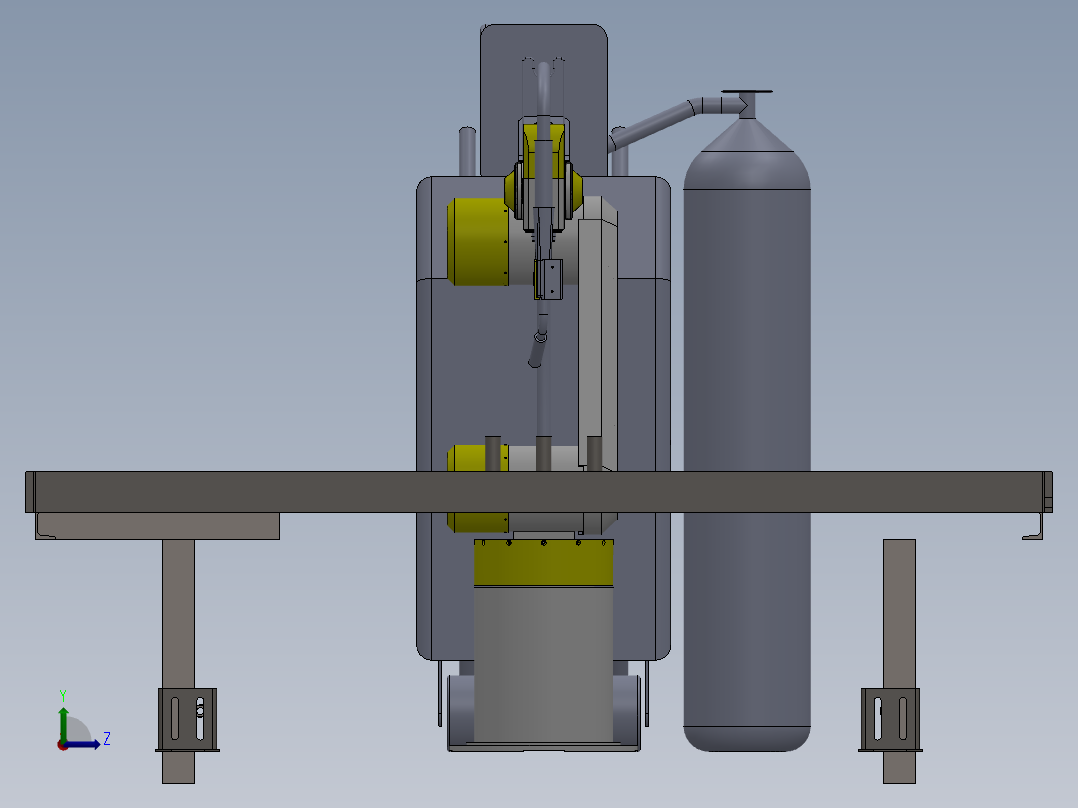Select the flat cap on top of the gas cylinder
Image resolution: width=1078 pixels, height=808 pixels.
pos(747,91)
